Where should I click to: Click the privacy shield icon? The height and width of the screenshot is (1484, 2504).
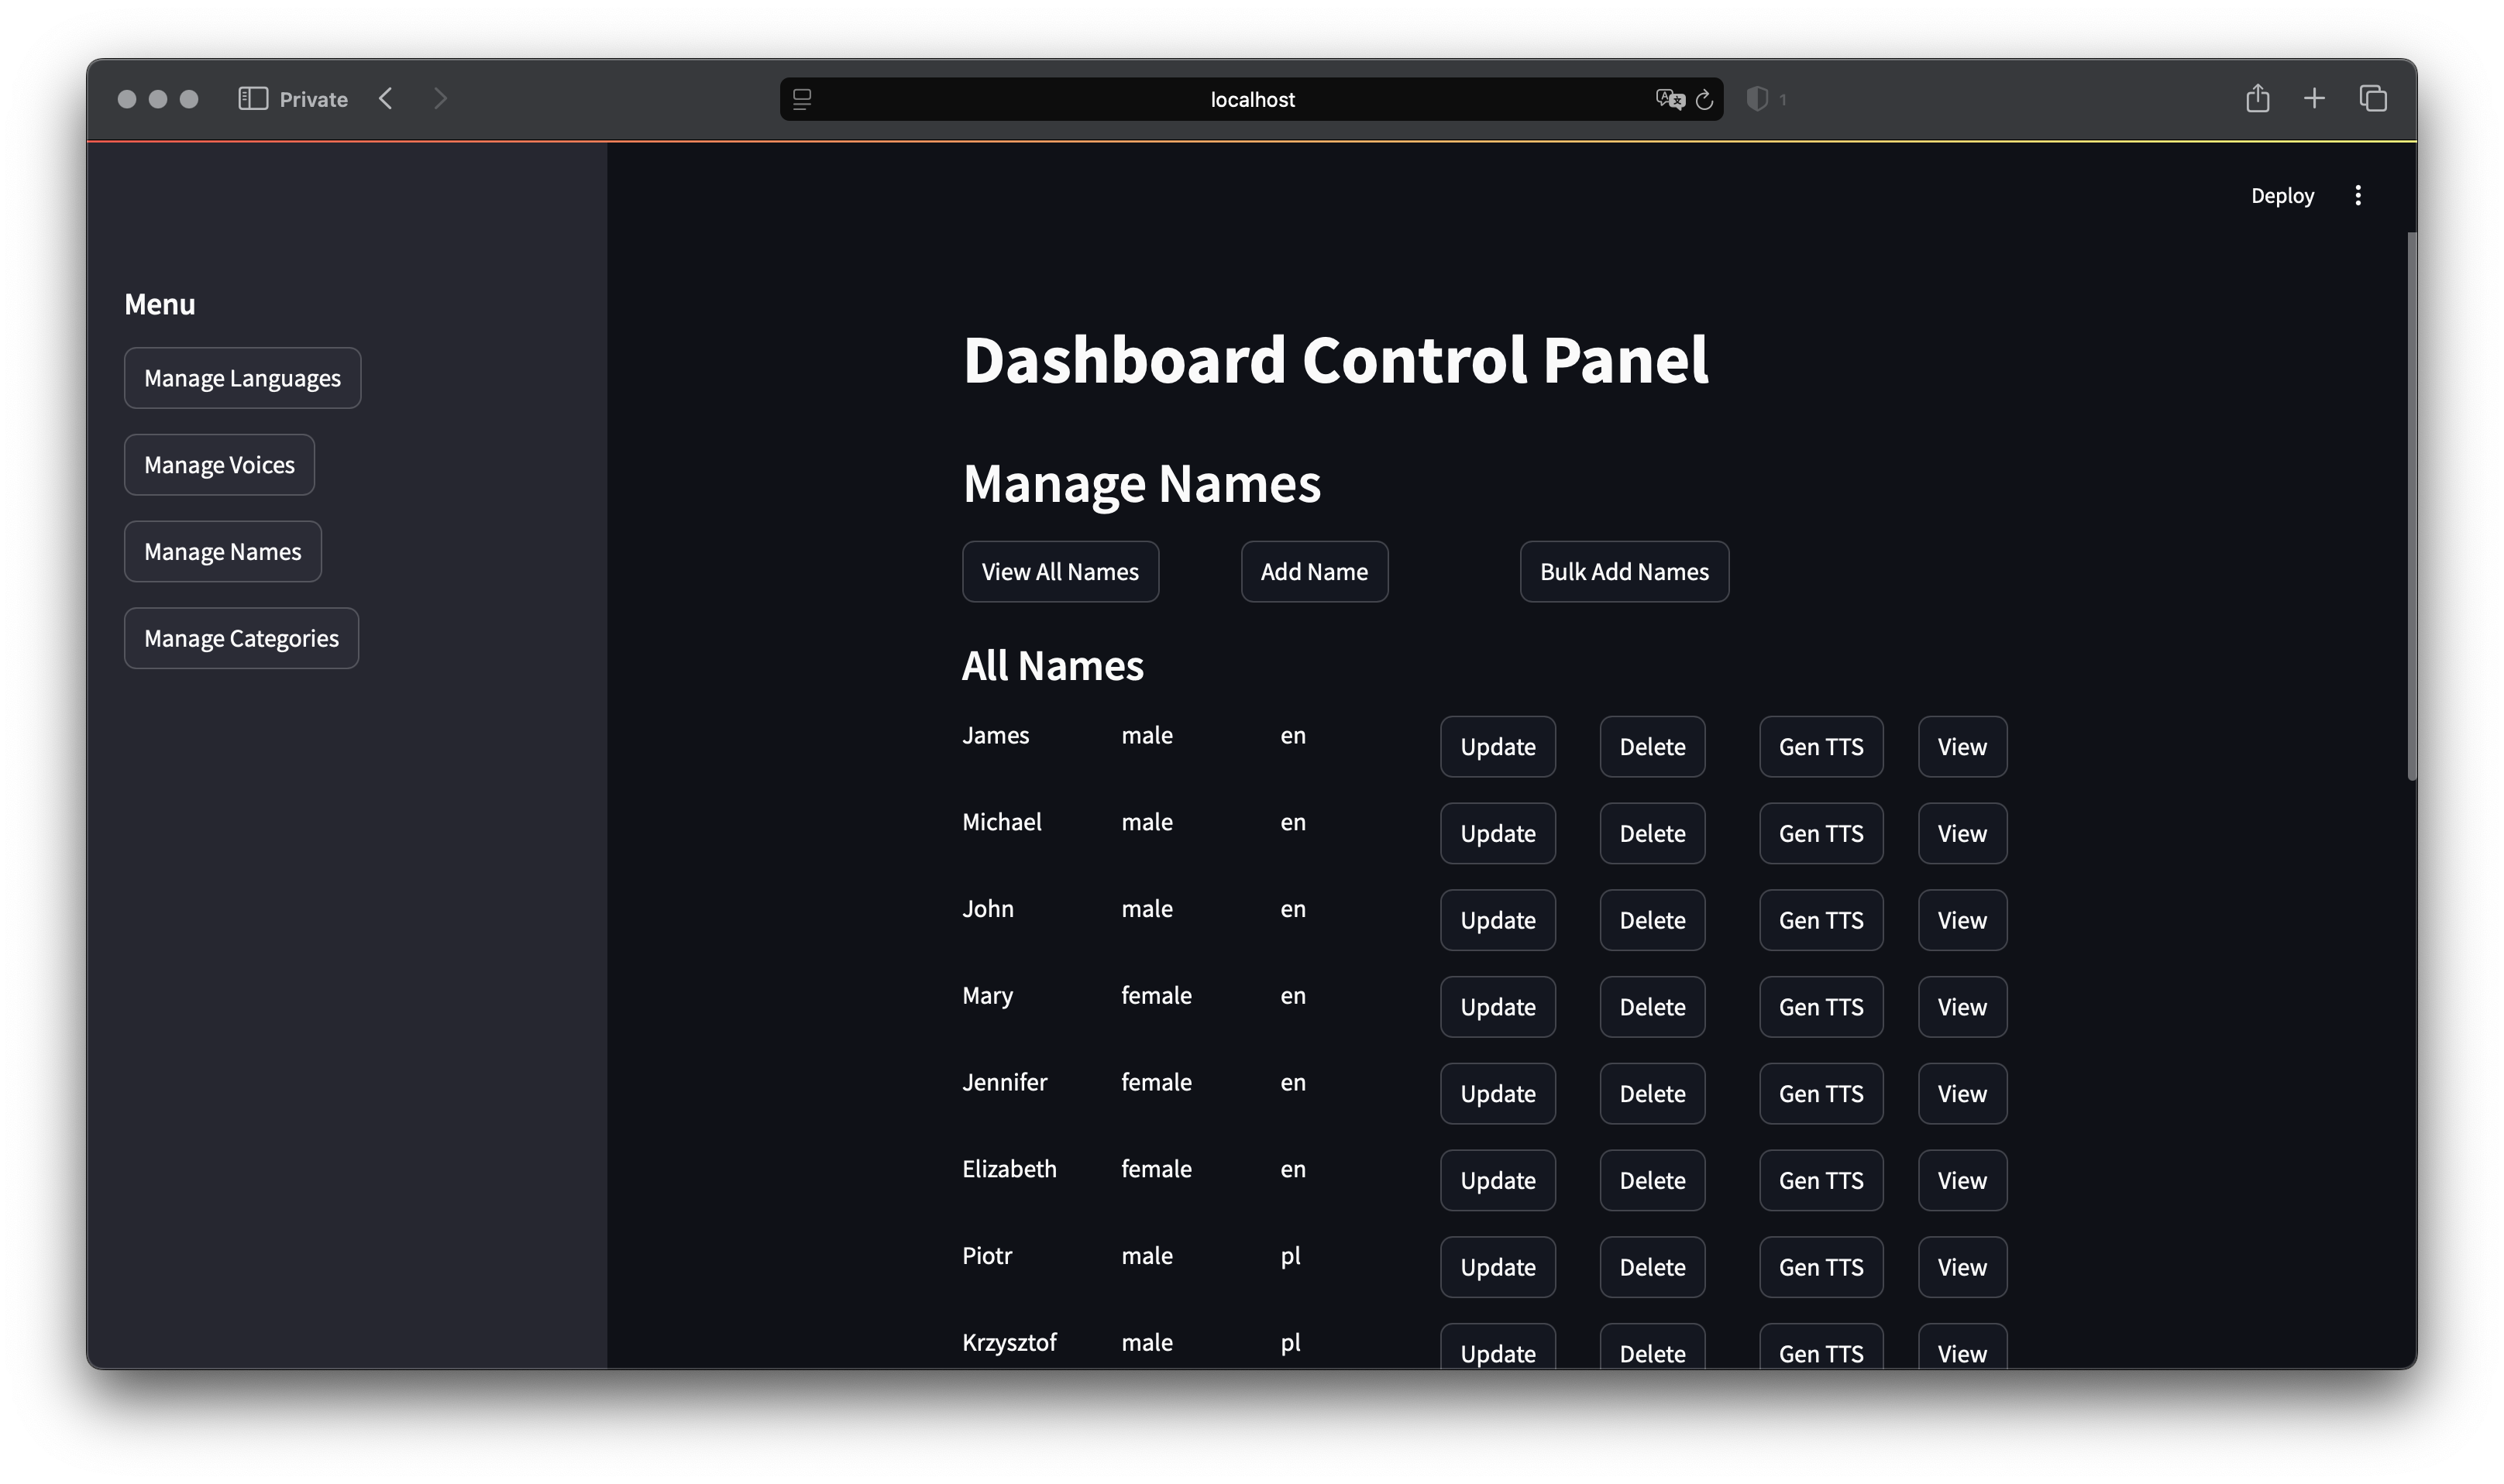(x=1757, y=99)
